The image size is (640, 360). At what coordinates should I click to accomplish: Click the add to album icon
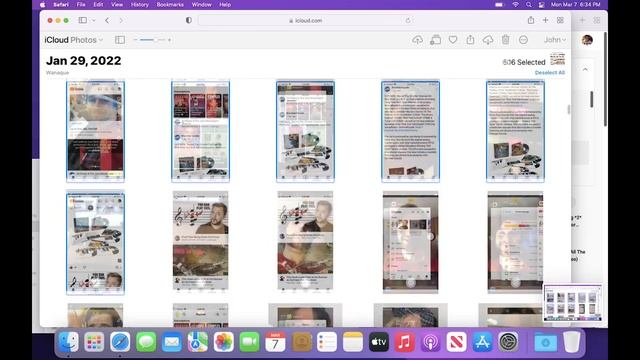436,40
